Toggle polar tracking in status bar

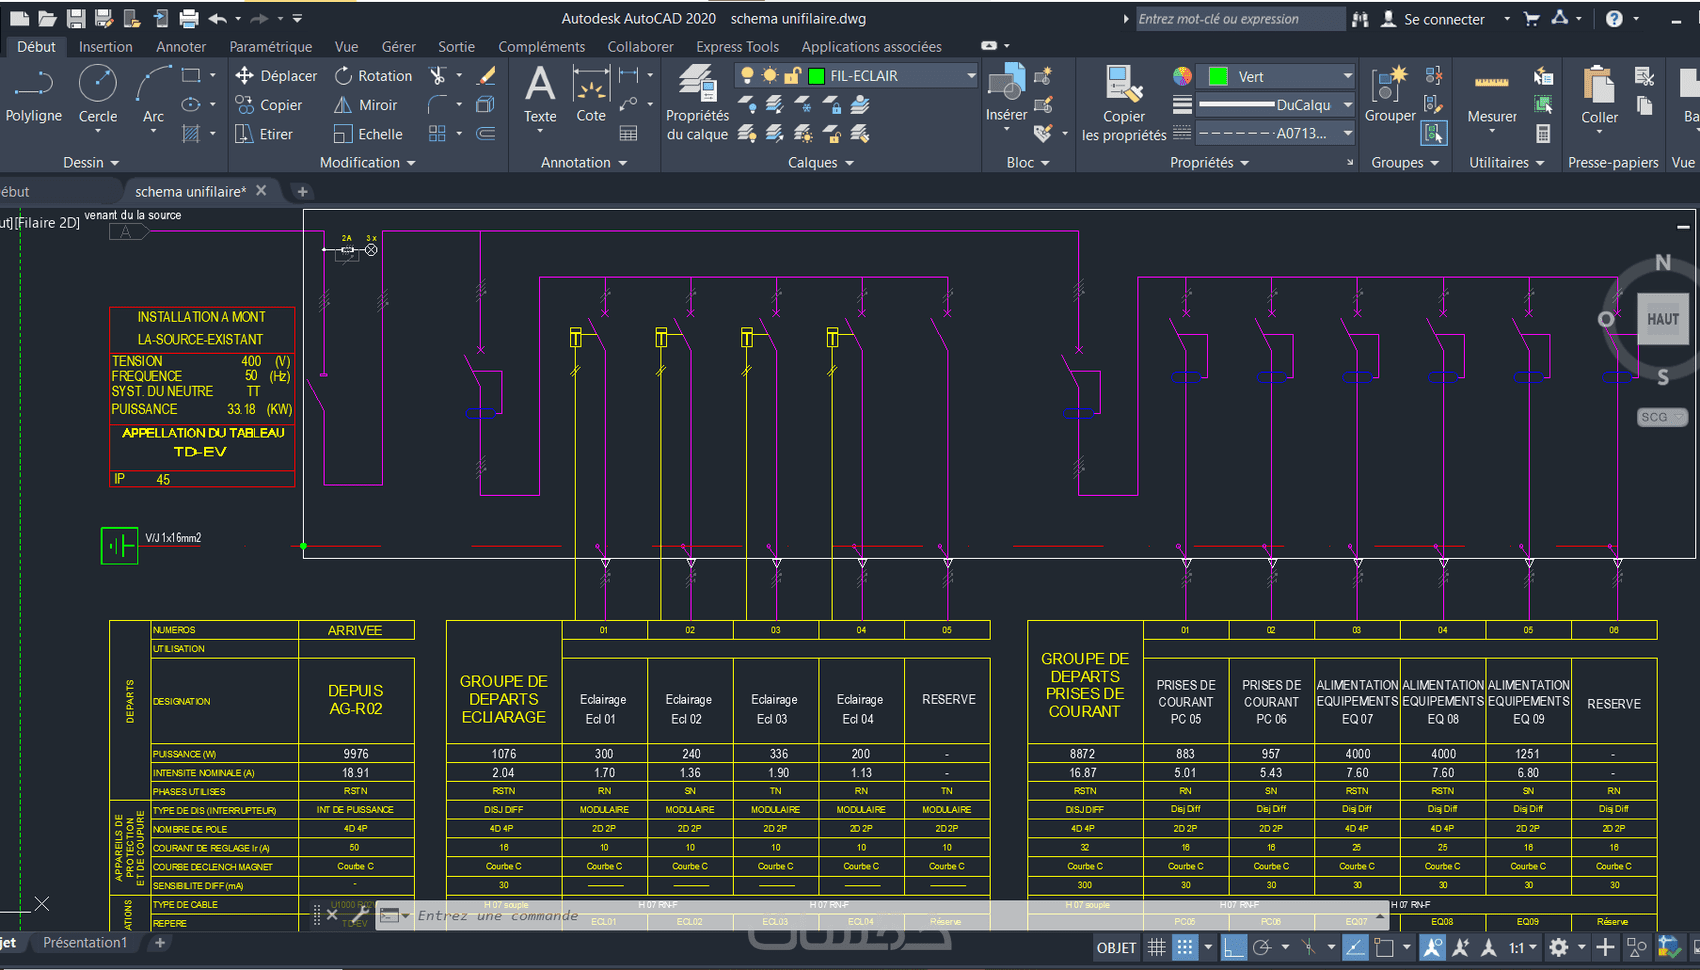(1262, 947)
